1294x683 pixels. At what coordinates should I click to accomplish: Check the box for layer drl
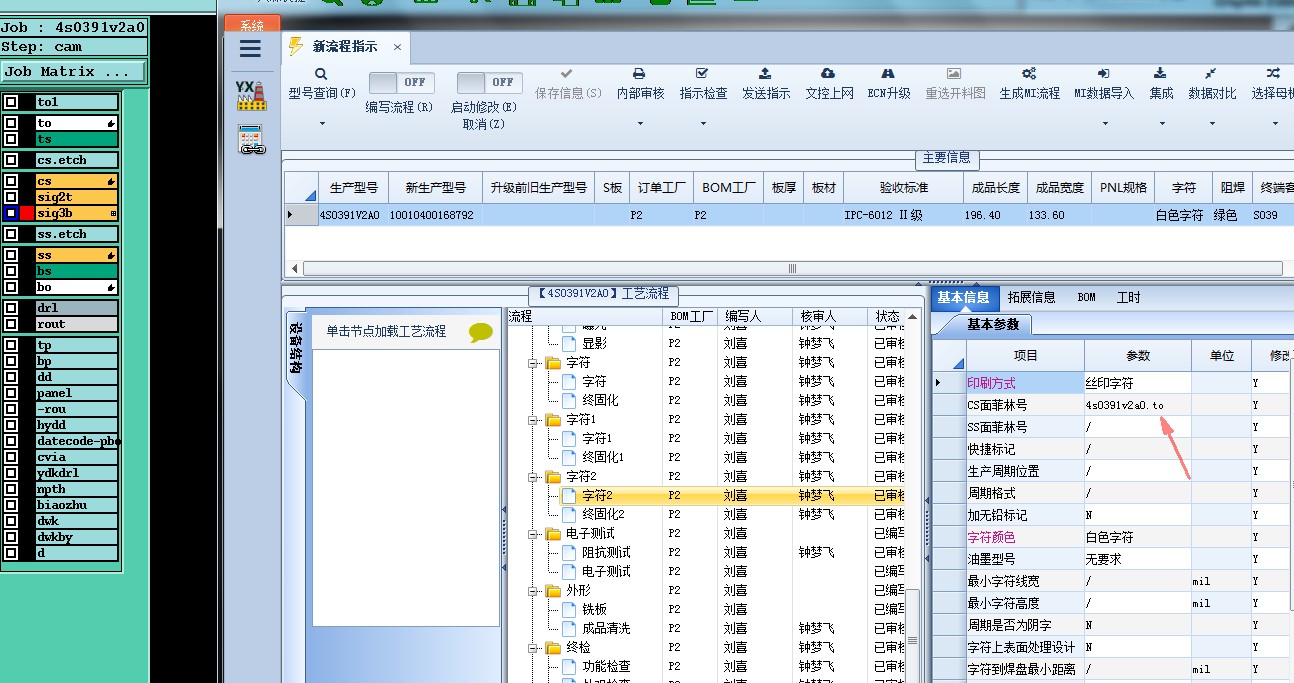(x=11, y=308)
